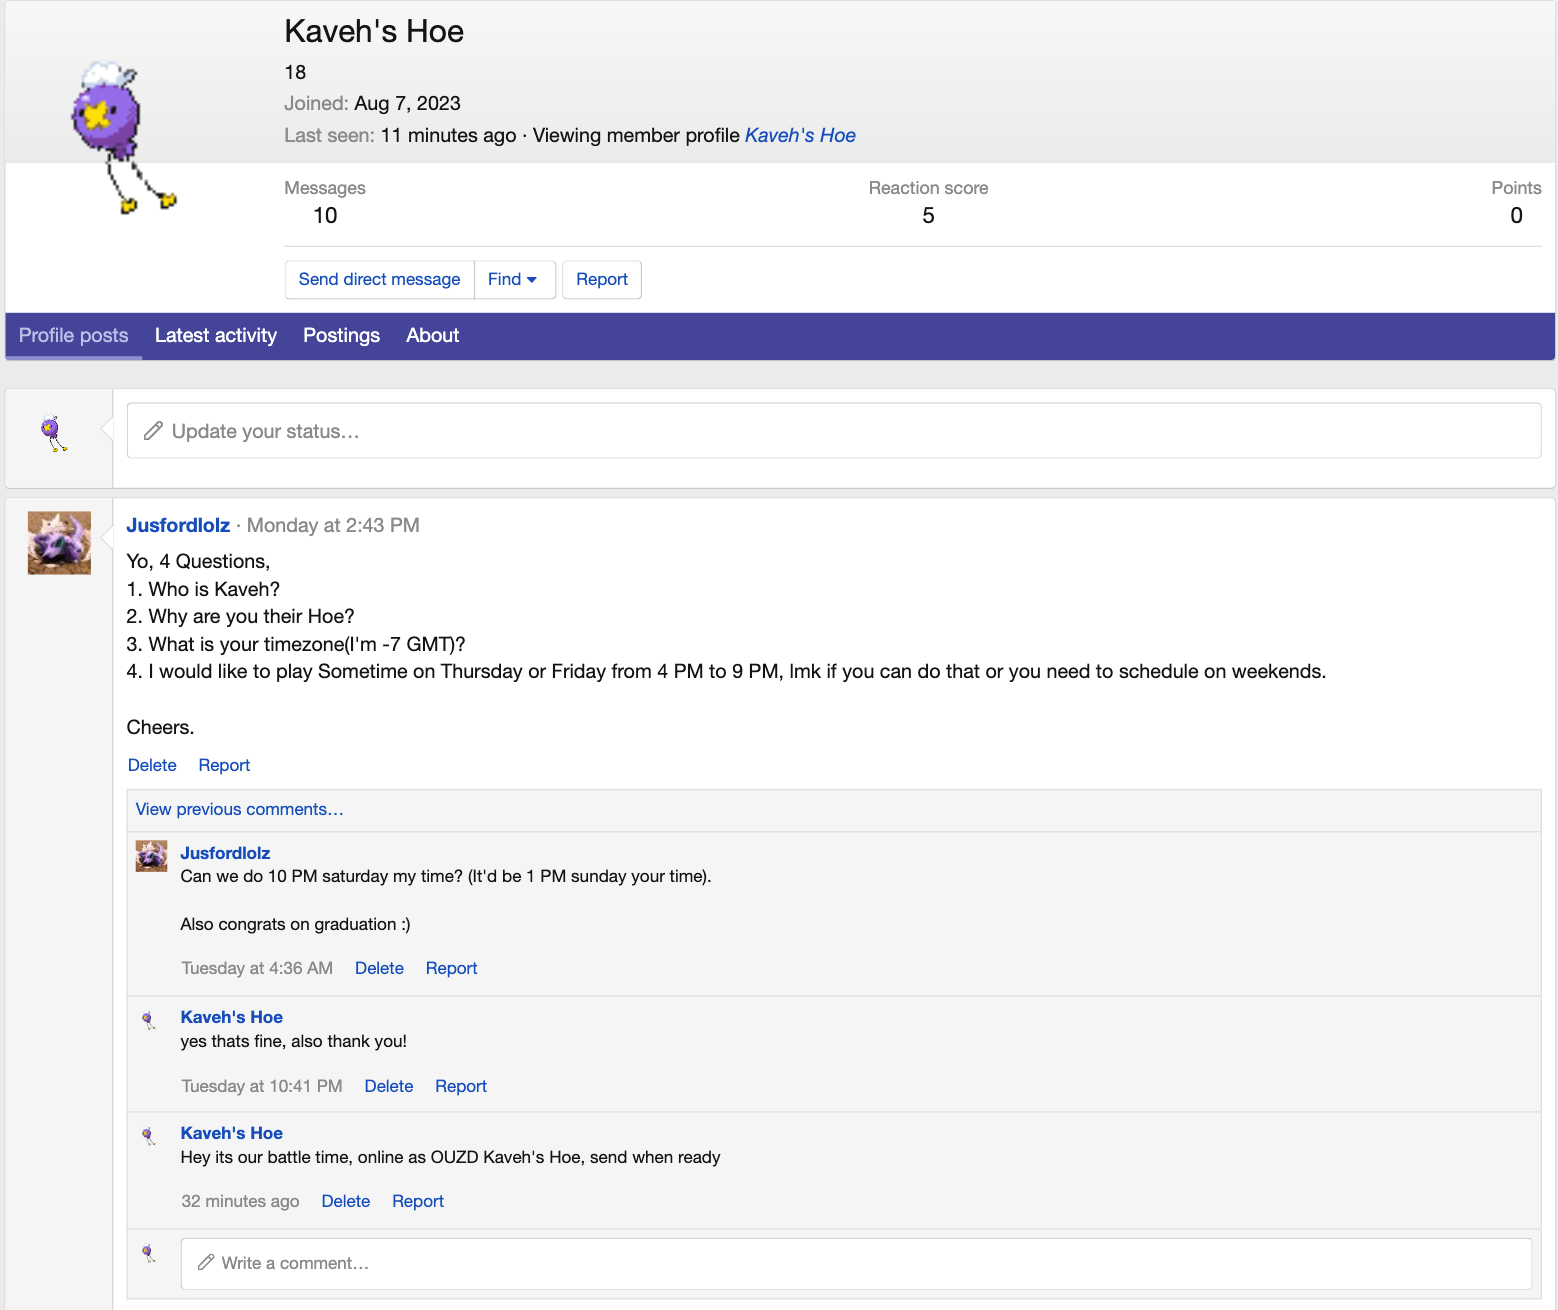Switch to the Profile posts tab

74,336
